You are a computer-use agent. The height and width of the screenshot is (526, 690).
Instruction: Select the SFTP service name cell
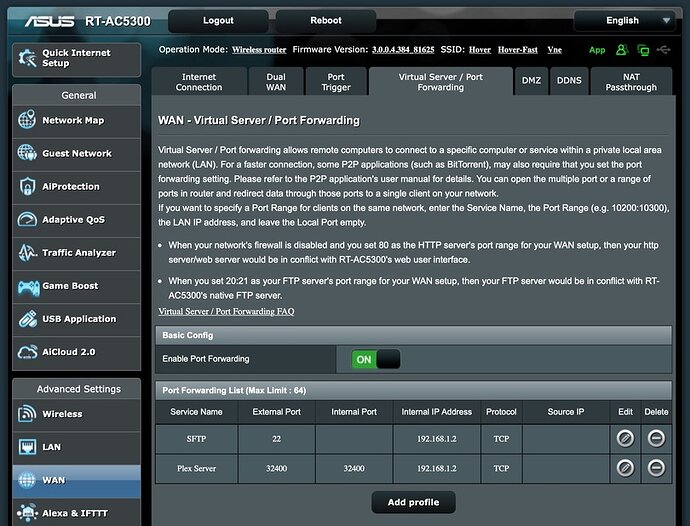pyautogui.click(x=196, y=439)
